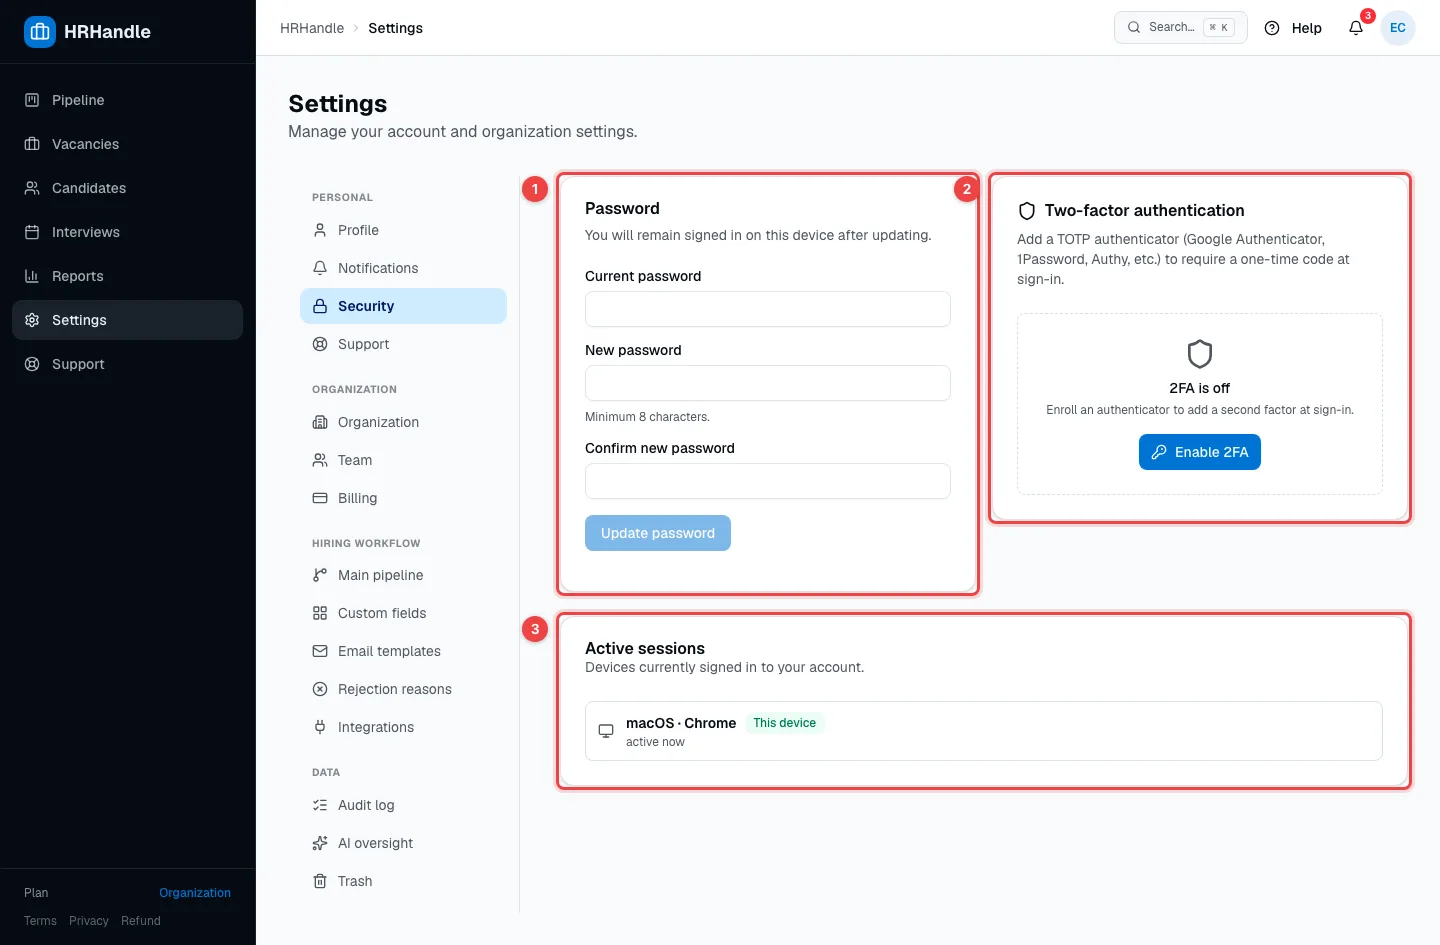
Task: Click the Notifications bell icon in Personal
Action: point(320,268)
